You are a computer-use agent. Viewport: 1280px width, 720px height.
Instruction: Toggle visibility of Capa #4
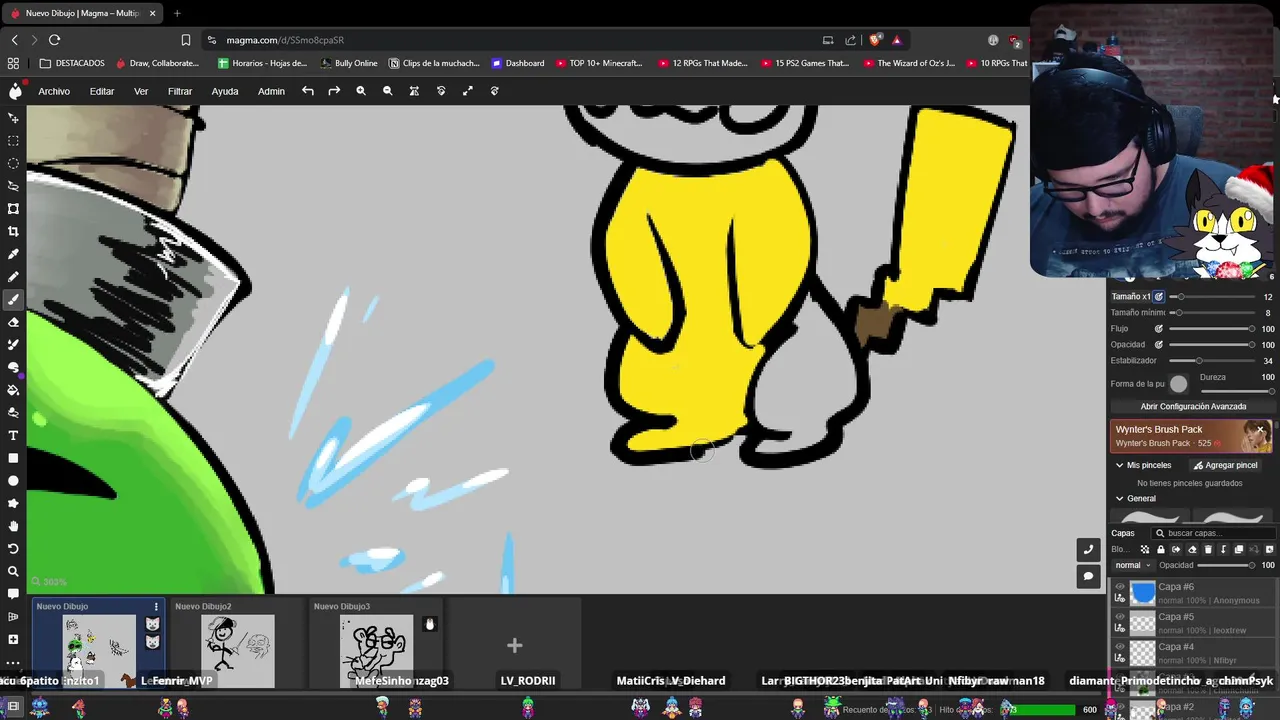tap(1120, 647)
